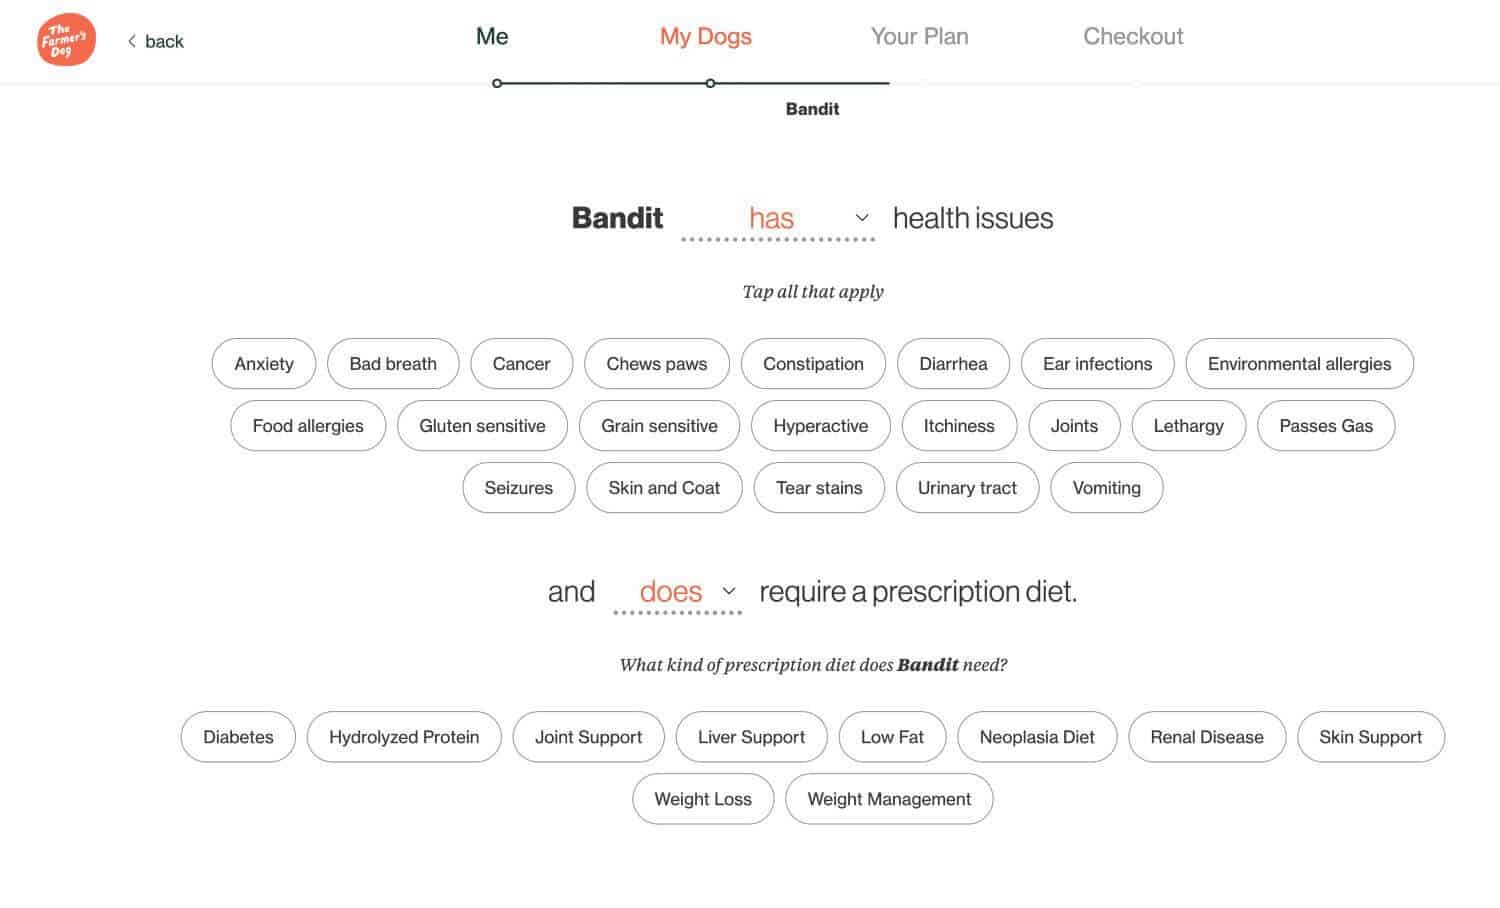This screenshot has width=1500, height=908.
Task: Go to the Your Plan step
Action: [x=919, y=36]
